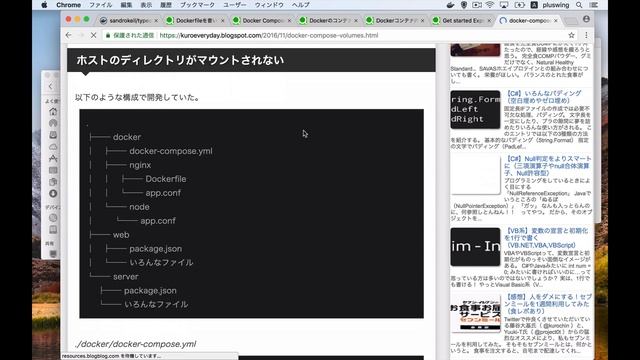Click secure connection lock icon
Screen dimensions: 640x360
point(108,36)
